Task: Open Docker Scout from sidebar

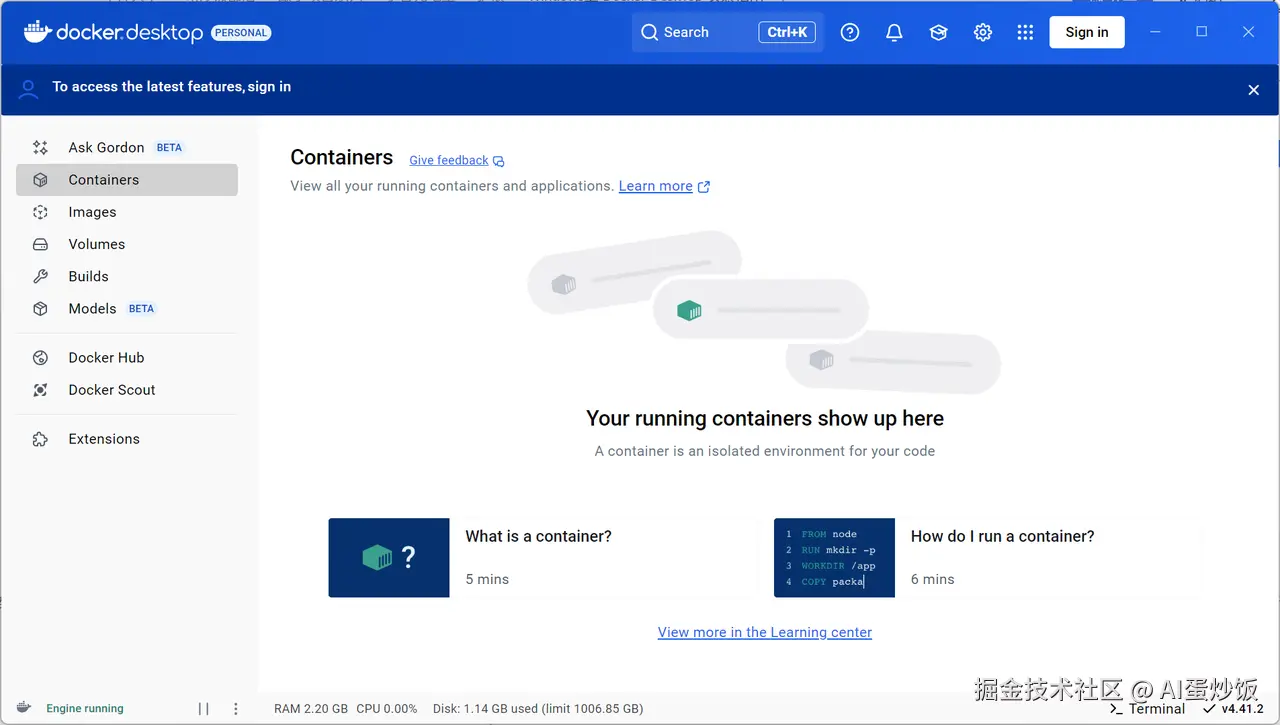Action: pos(127,390)
